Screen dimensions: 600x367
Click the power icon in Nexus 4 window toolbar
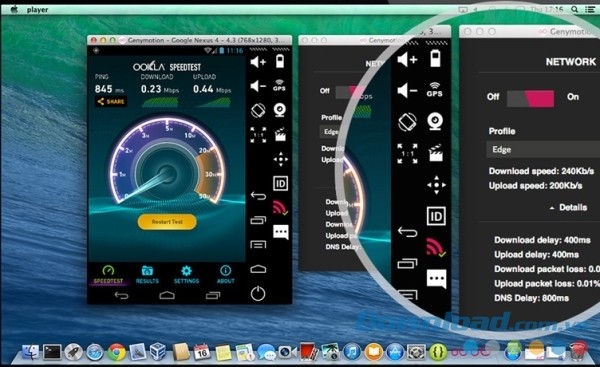(x=258, y=294)
